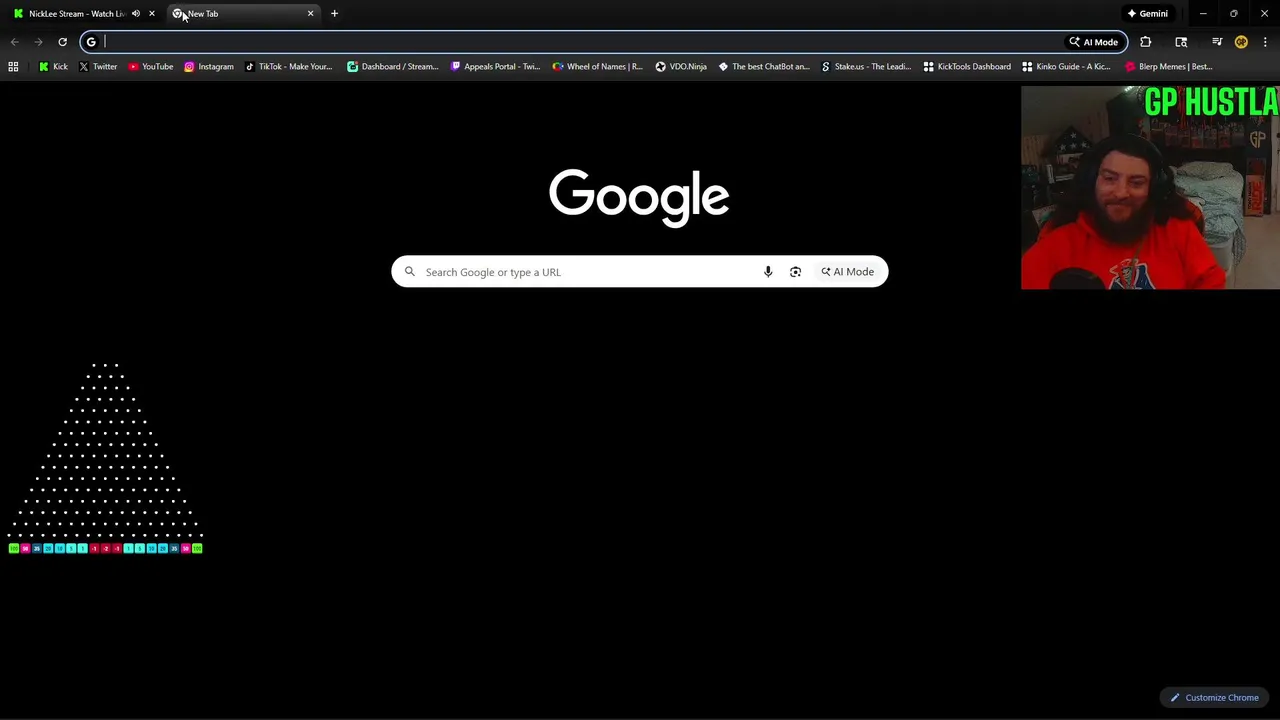Screen dimensions: 1280x720
Task: Open the Dashboard / Stream bookmark
Action: tap(393, 66)
